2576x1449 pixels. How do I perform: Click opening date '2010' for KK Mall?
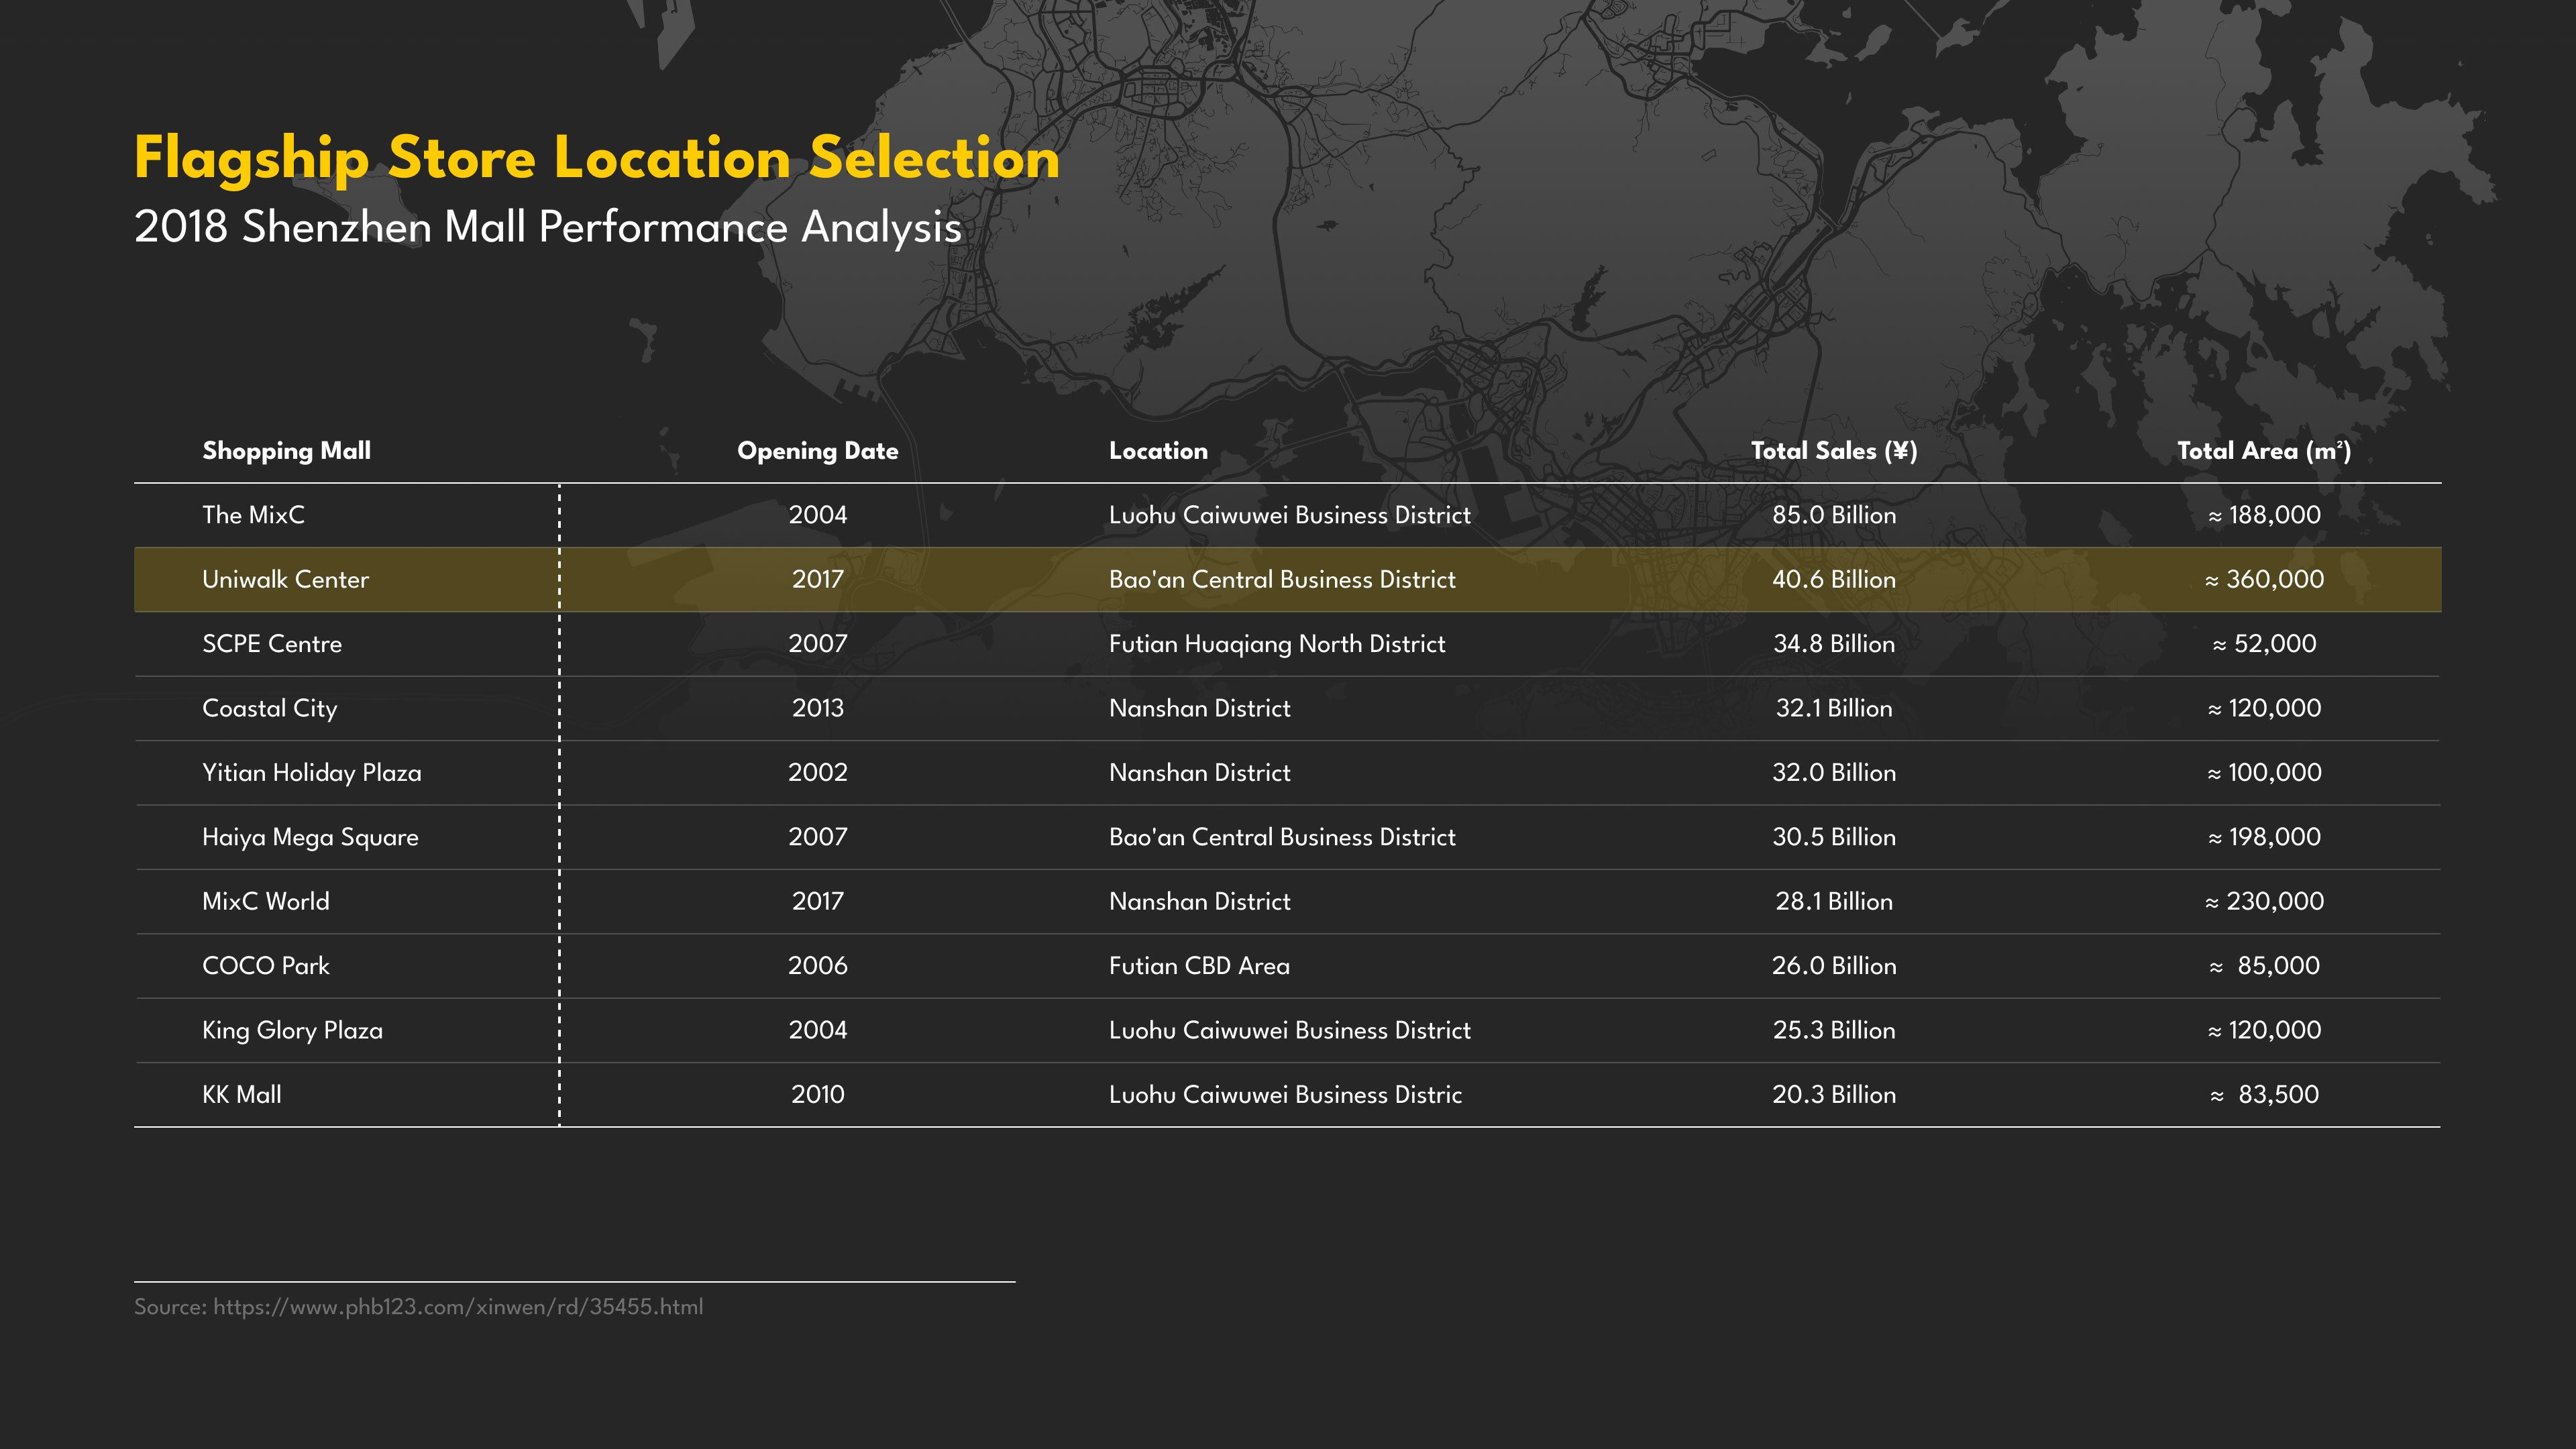pyautogui.click(x=818, y=1094)
